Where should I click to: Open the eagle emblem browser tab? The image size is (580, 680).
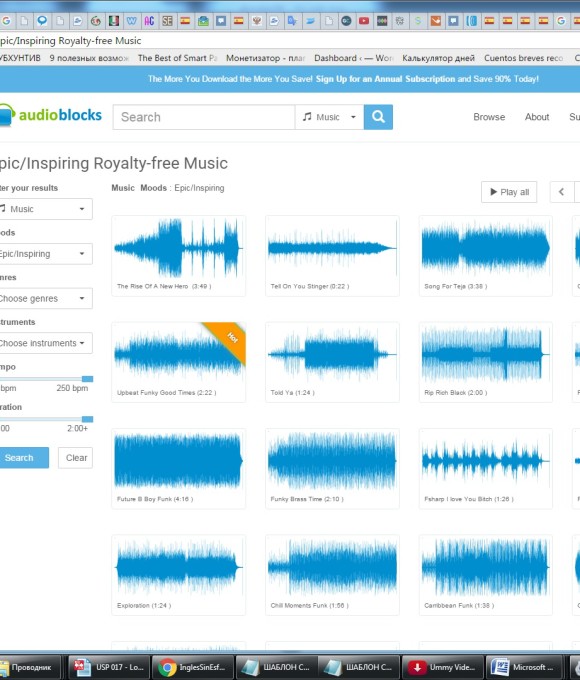257,20
